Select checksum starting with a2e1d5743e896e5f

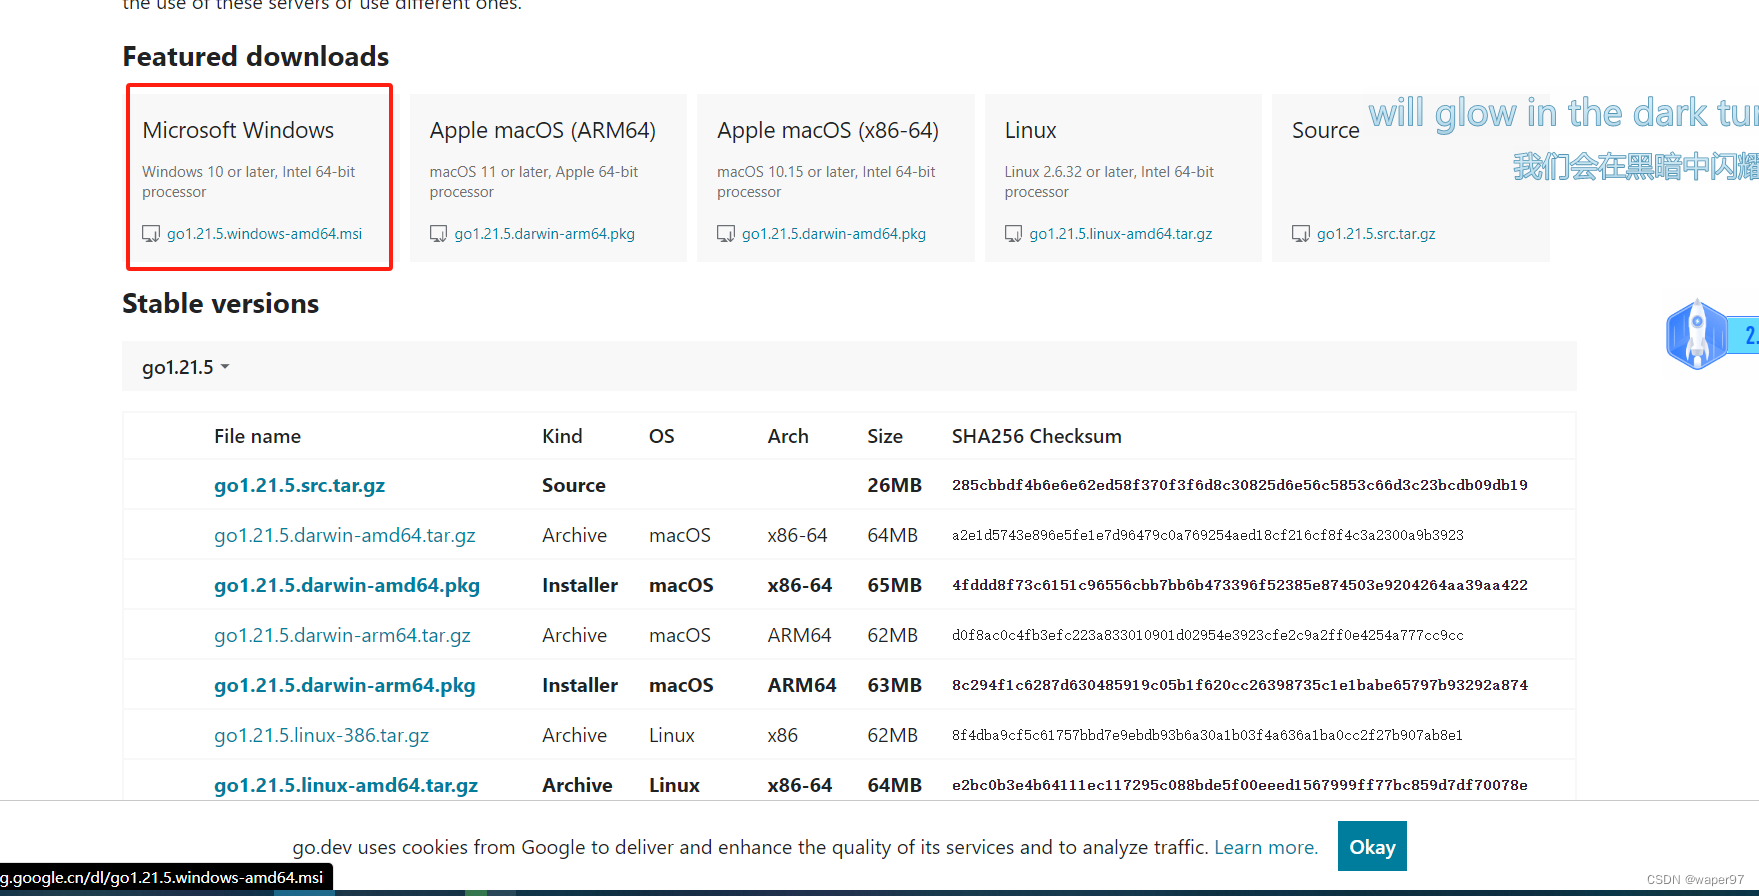(x=1208, y=535)
